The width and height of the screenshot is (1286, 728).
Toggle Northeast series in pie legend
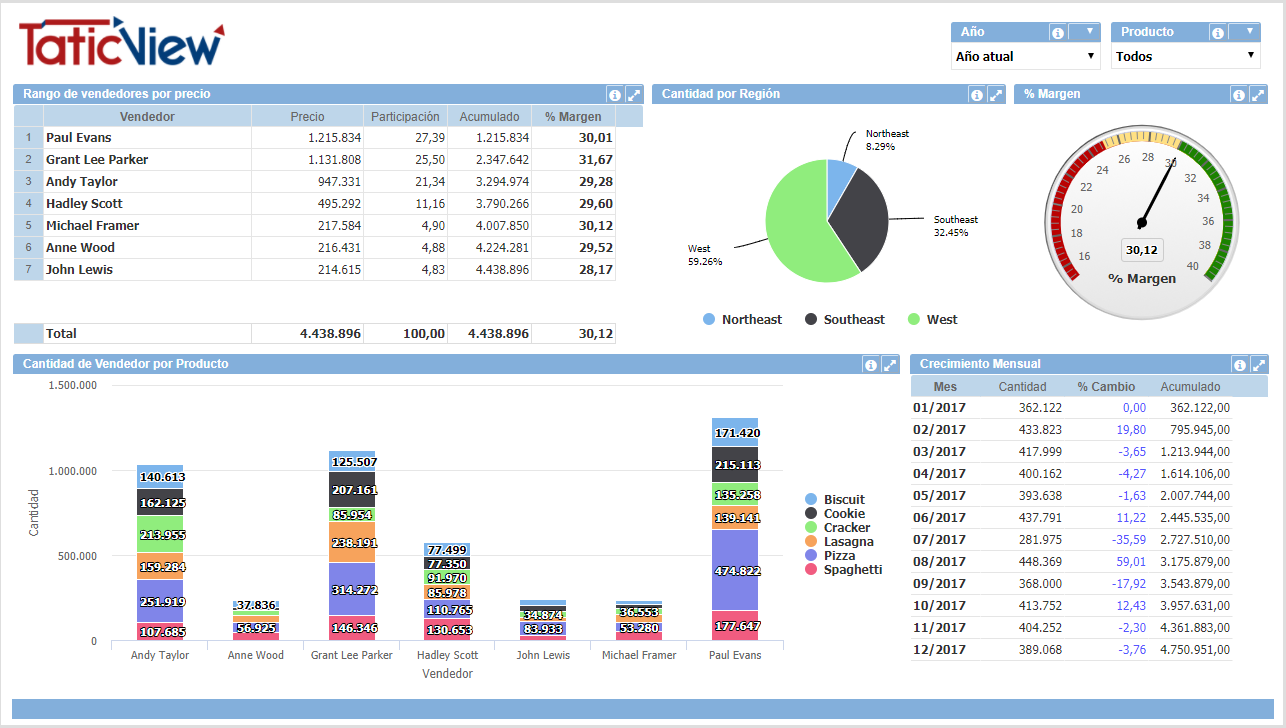coord(742,320)
